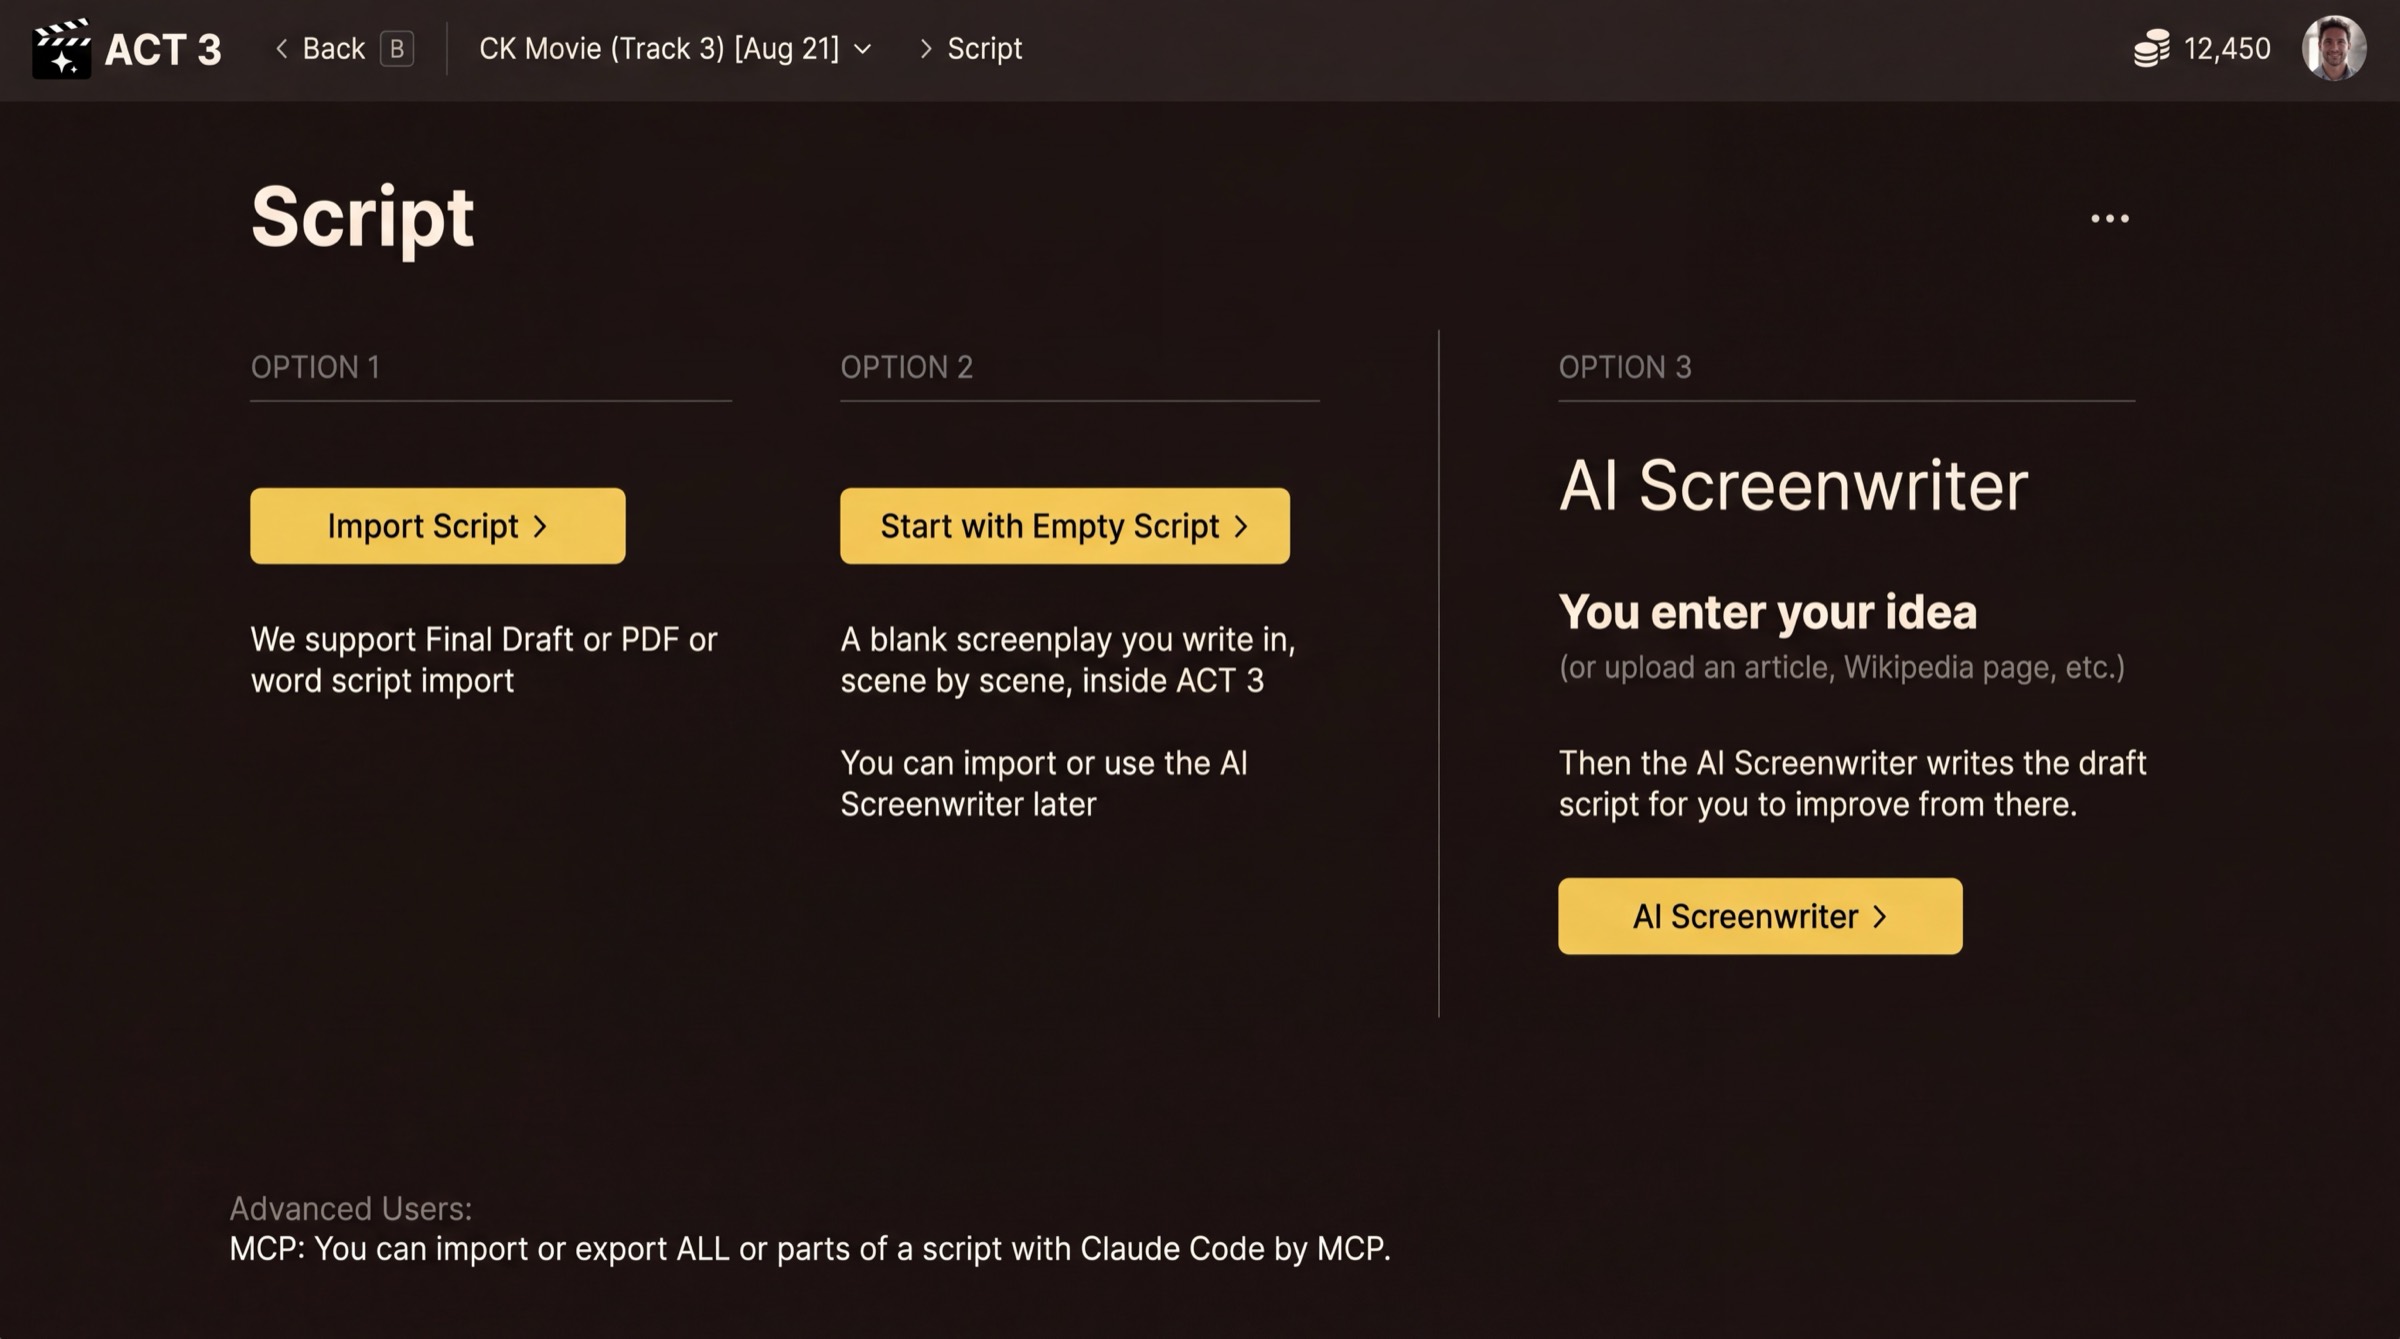Click the AI Screenwriter heading
The height and width of the screenshot is (1339, 2400).
[x=1793, y=486]
